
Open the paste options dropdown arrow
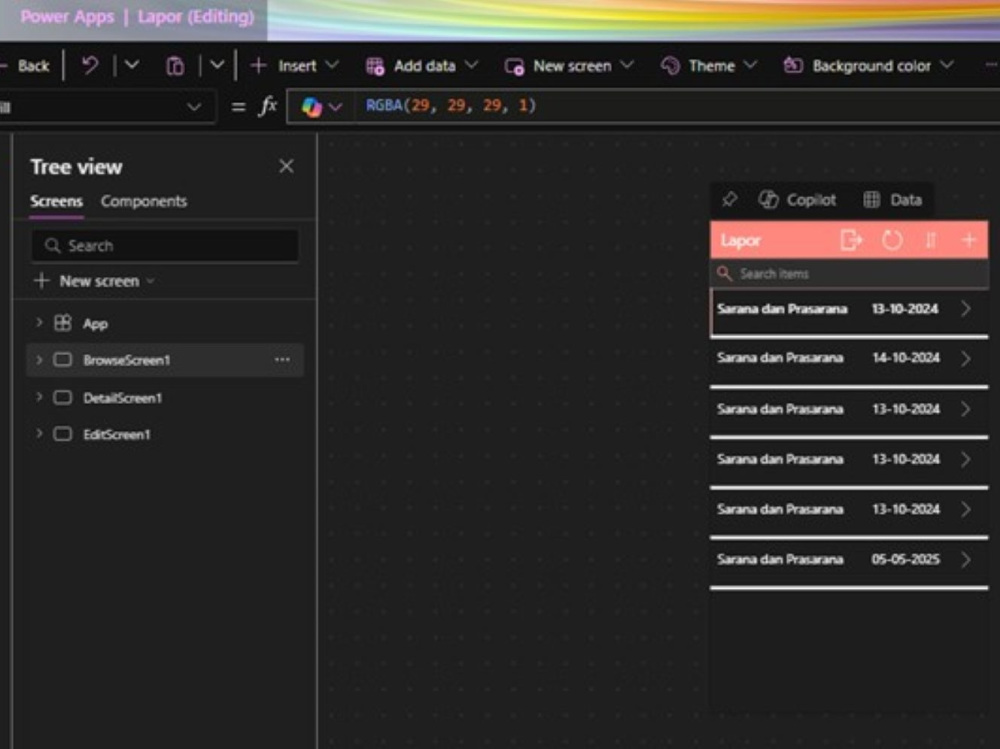point(217,65)
